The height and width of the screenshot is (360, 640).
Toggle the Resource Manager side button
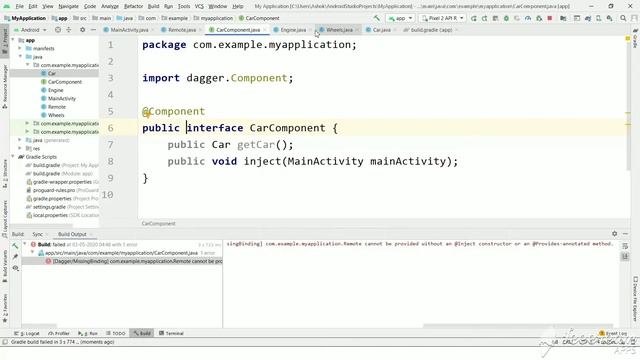tap(5, 86)
